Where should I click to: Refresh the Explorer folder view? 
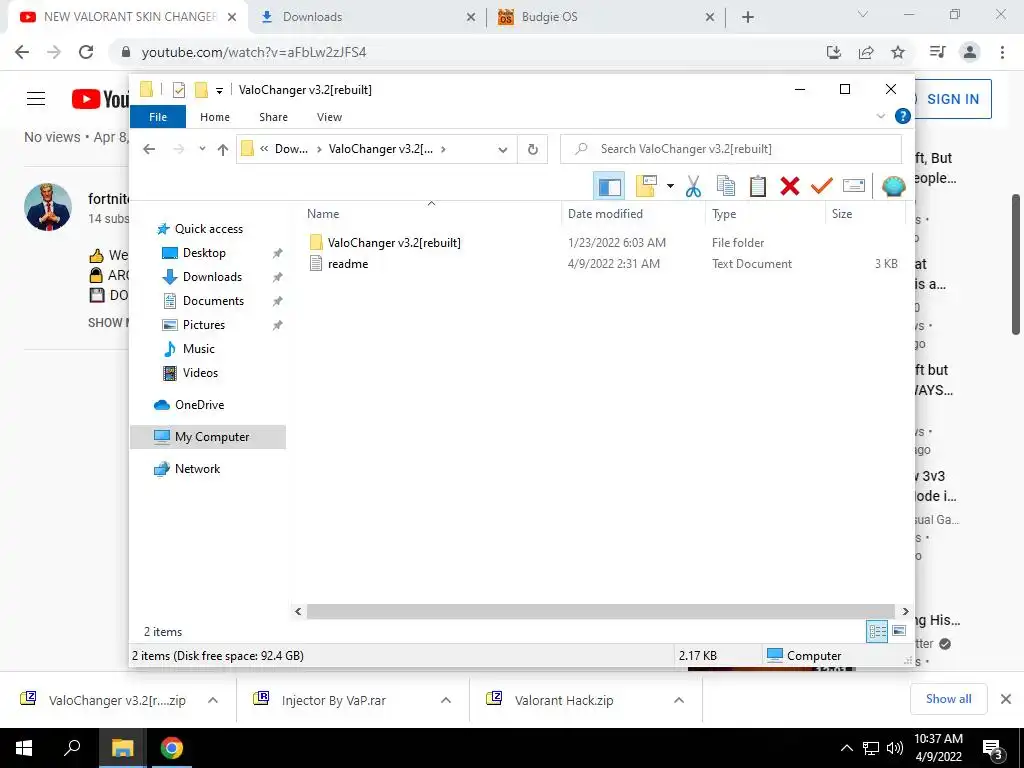tap(532, 150)
